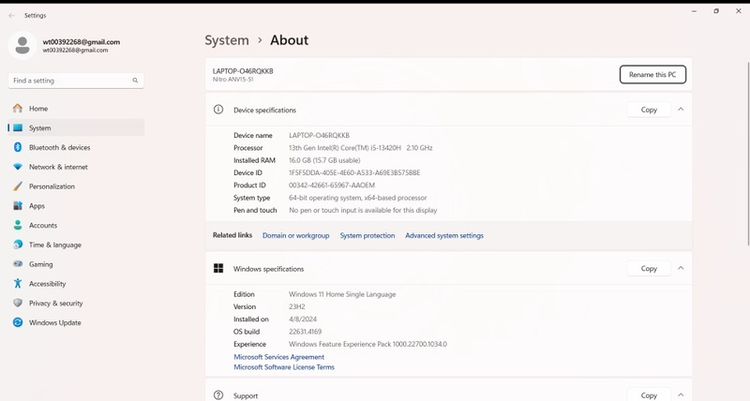Click the Gaming controller icon
Screen dimensions: 750x401
pyautogui.click(x=18, y=264)
